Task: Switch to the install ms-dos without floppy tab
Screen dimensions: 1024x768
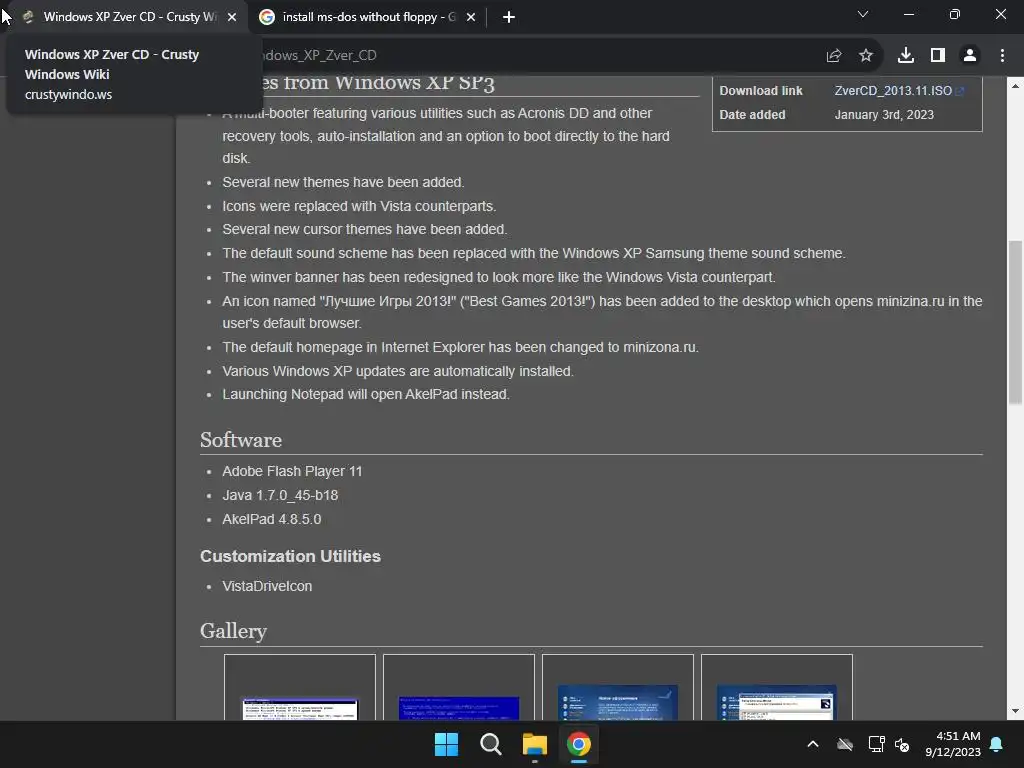Action: point(368,17)
